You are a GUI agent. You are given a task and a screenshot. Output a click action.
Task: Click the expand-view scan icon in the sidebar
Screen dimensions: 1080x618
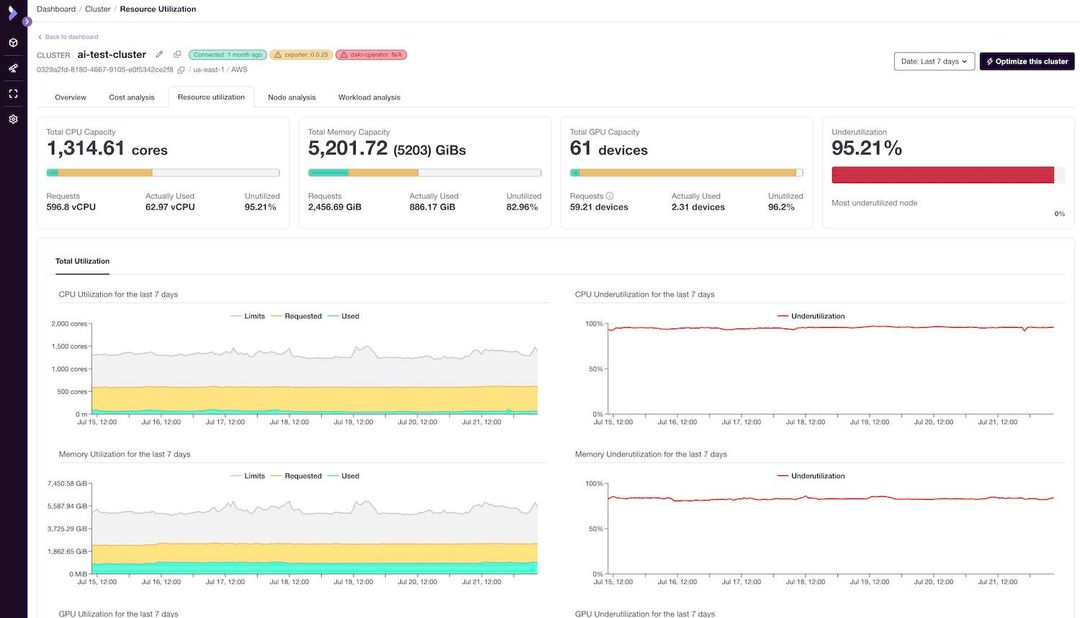pyautogui.click(x=13, y=94)
